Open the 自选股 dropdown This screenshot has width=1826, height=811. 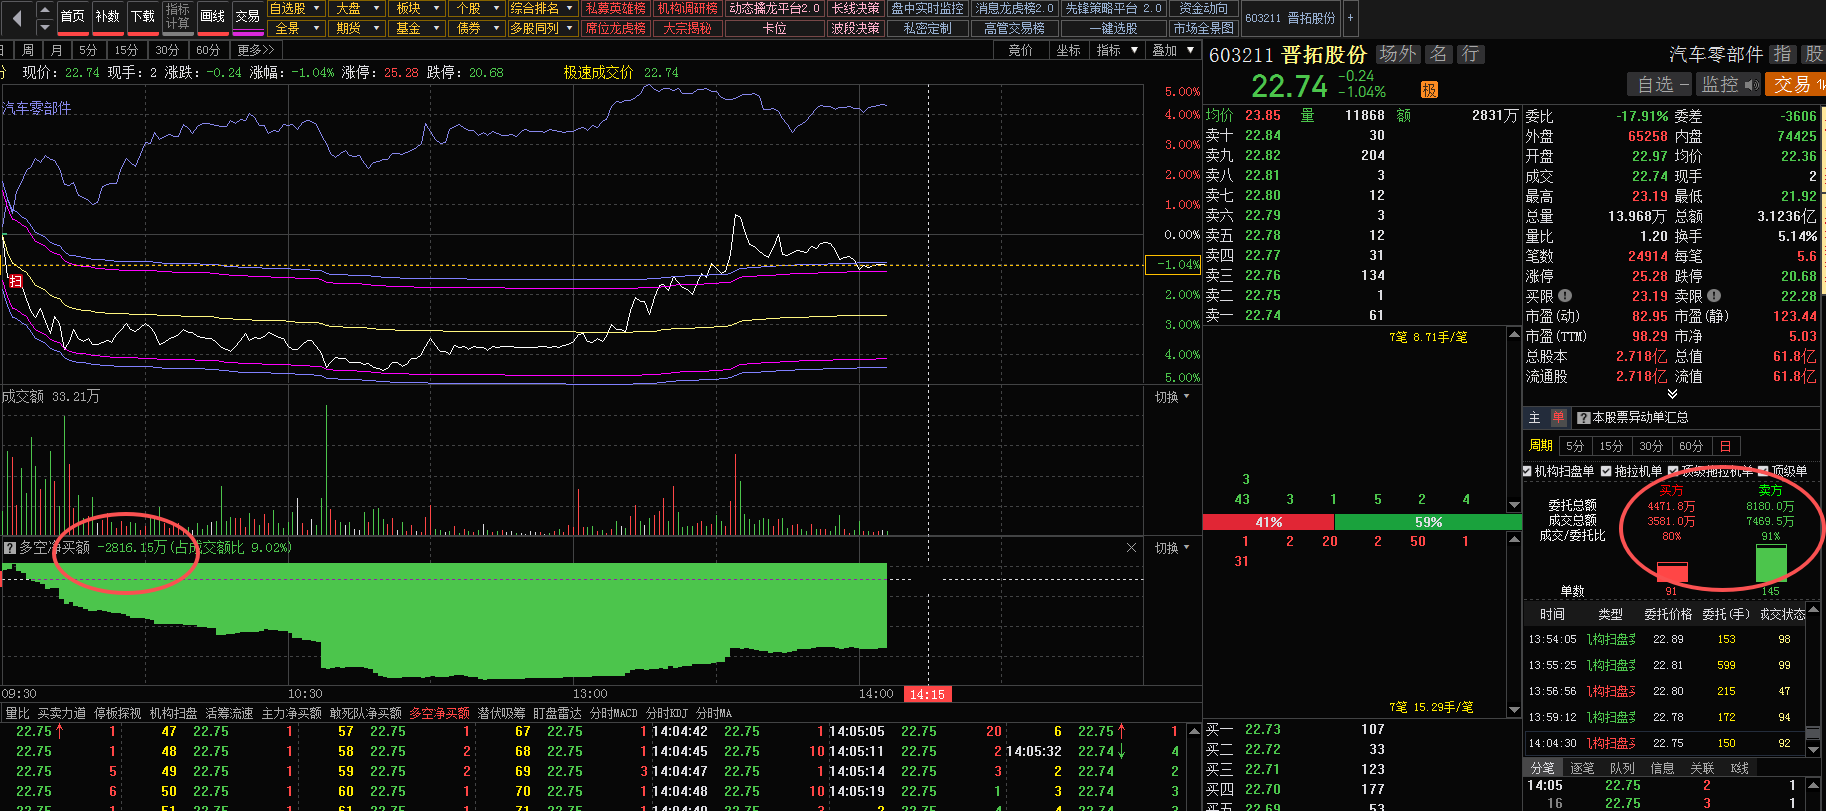tap(296, 8)
